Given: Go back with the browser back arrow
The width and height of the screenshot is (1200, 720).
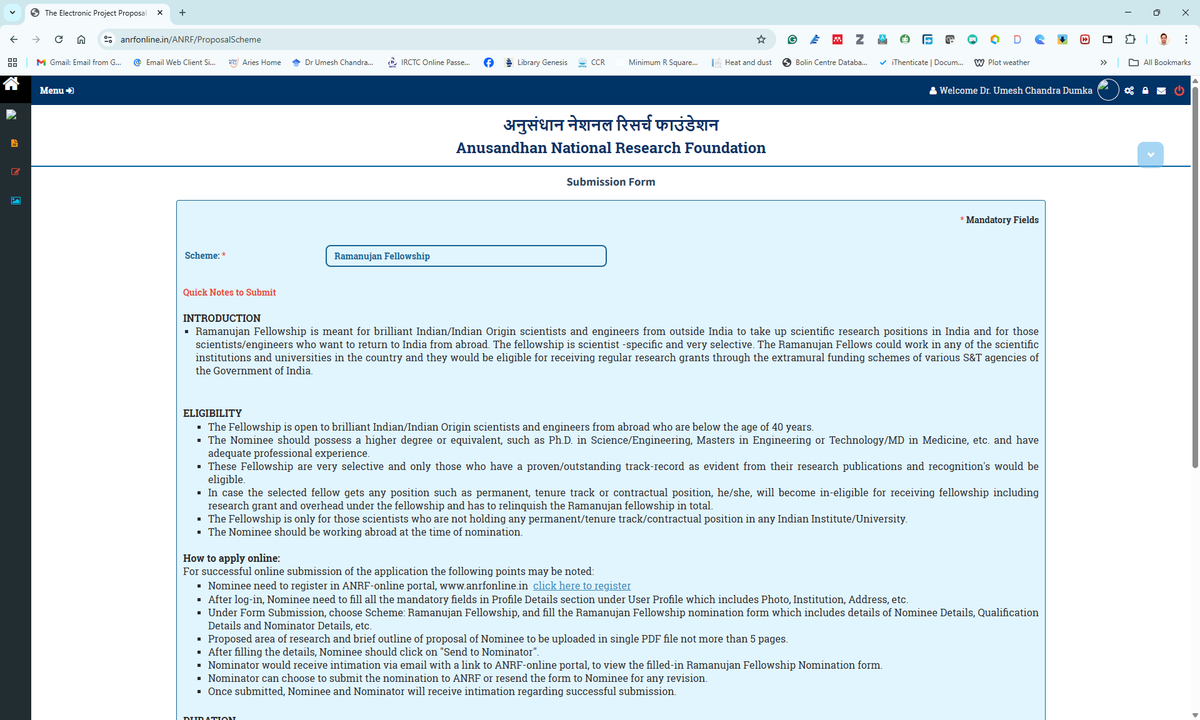Looking at the screenshot, I should (x=13, y=39).
